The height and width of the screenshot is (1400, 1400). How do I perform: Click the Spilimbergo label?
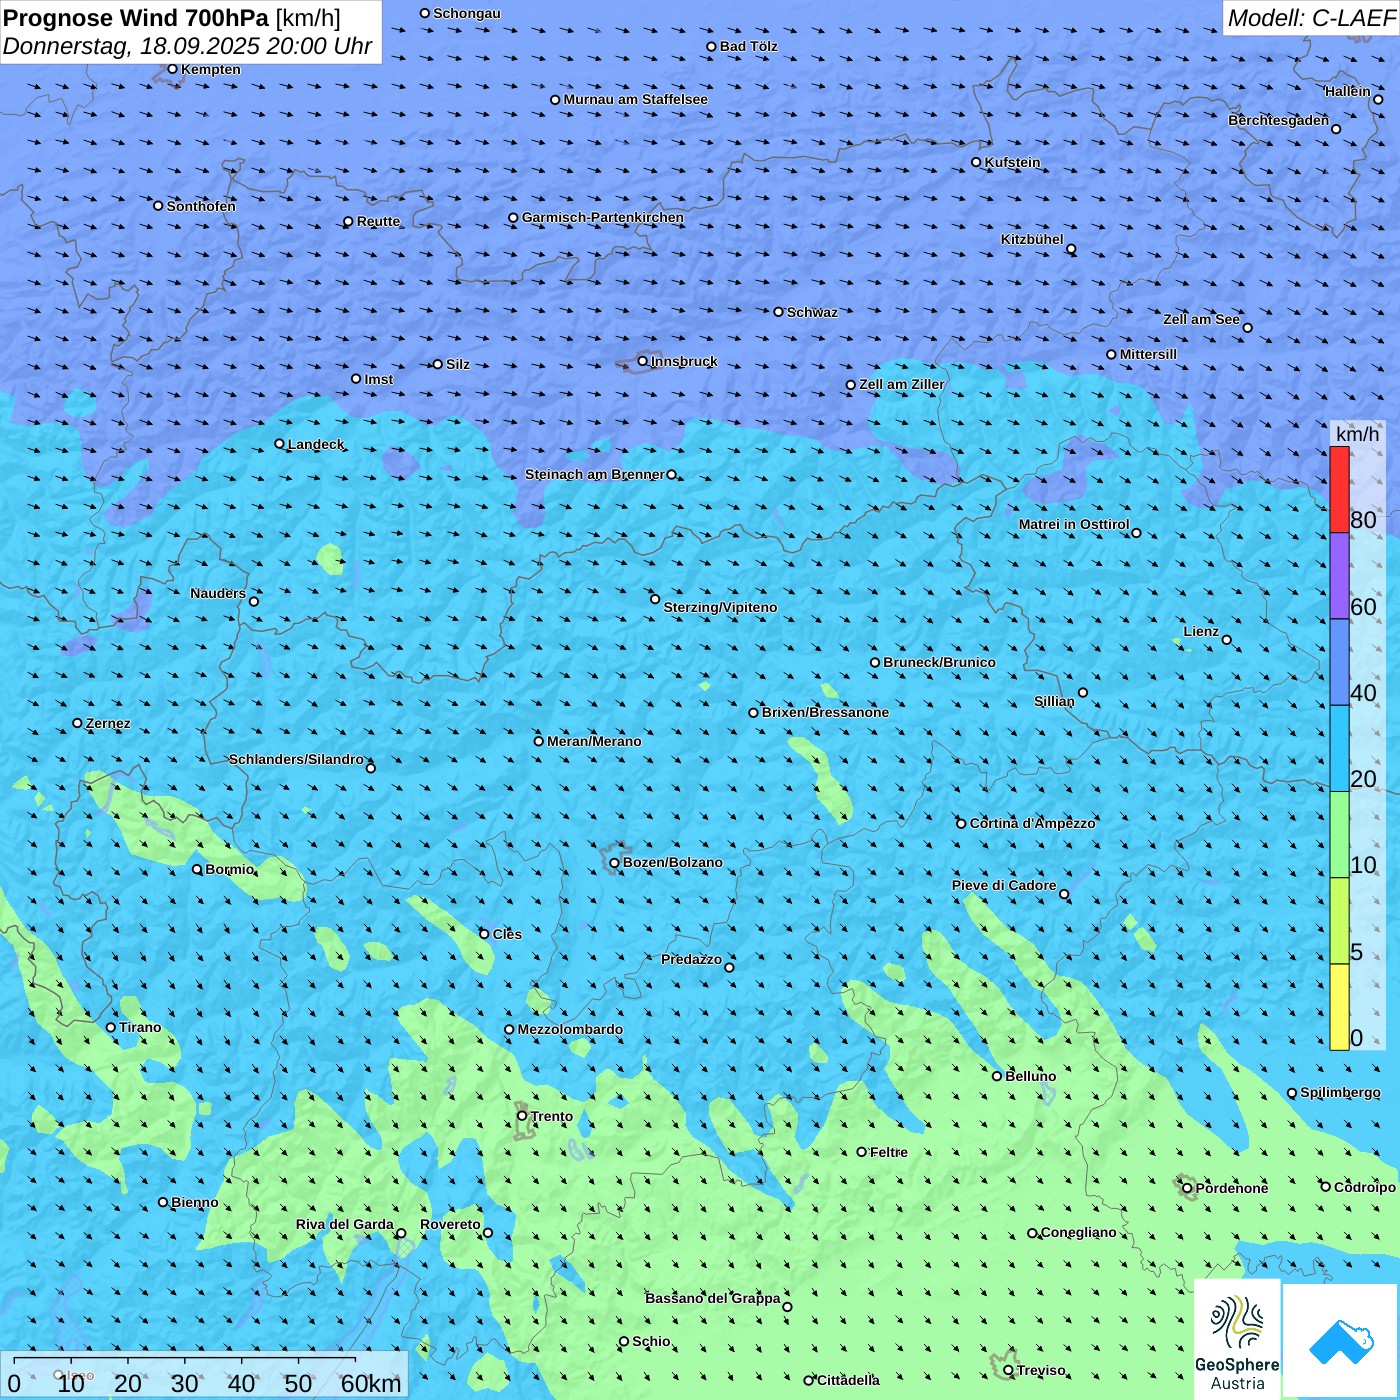[x=1340, y=1092]
